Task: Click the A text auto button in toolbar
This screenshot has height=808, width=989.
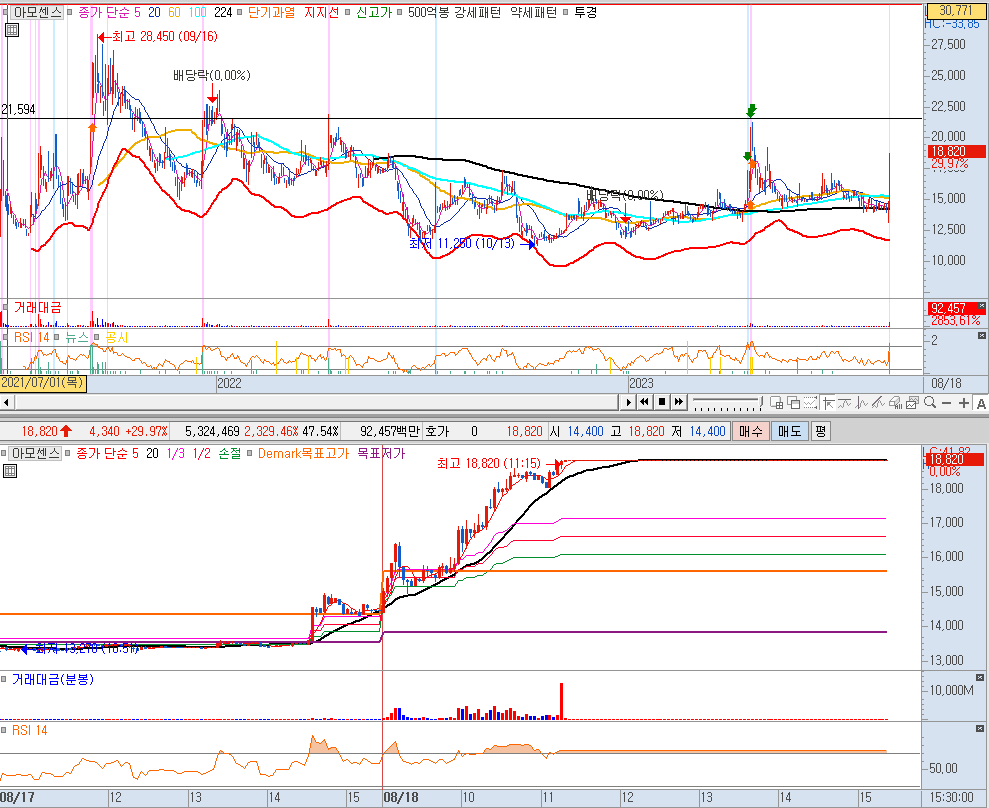Action: coord(981,402)
